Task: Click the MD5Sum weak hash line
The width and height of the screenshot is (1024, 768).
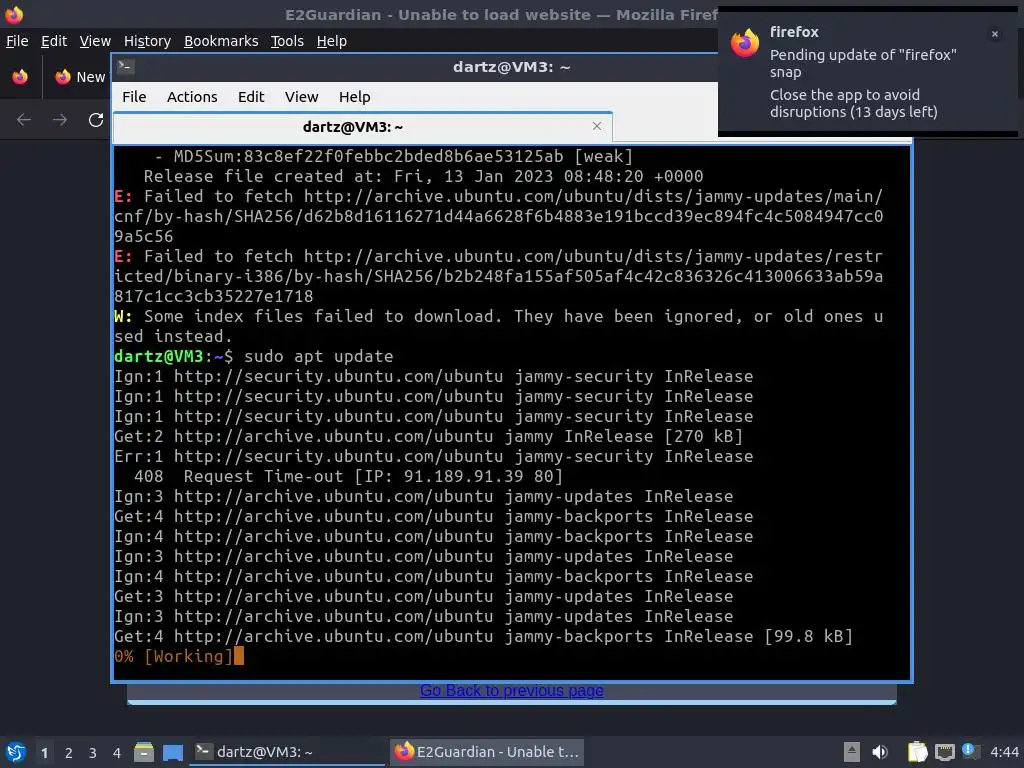Action: coord(394,156)
